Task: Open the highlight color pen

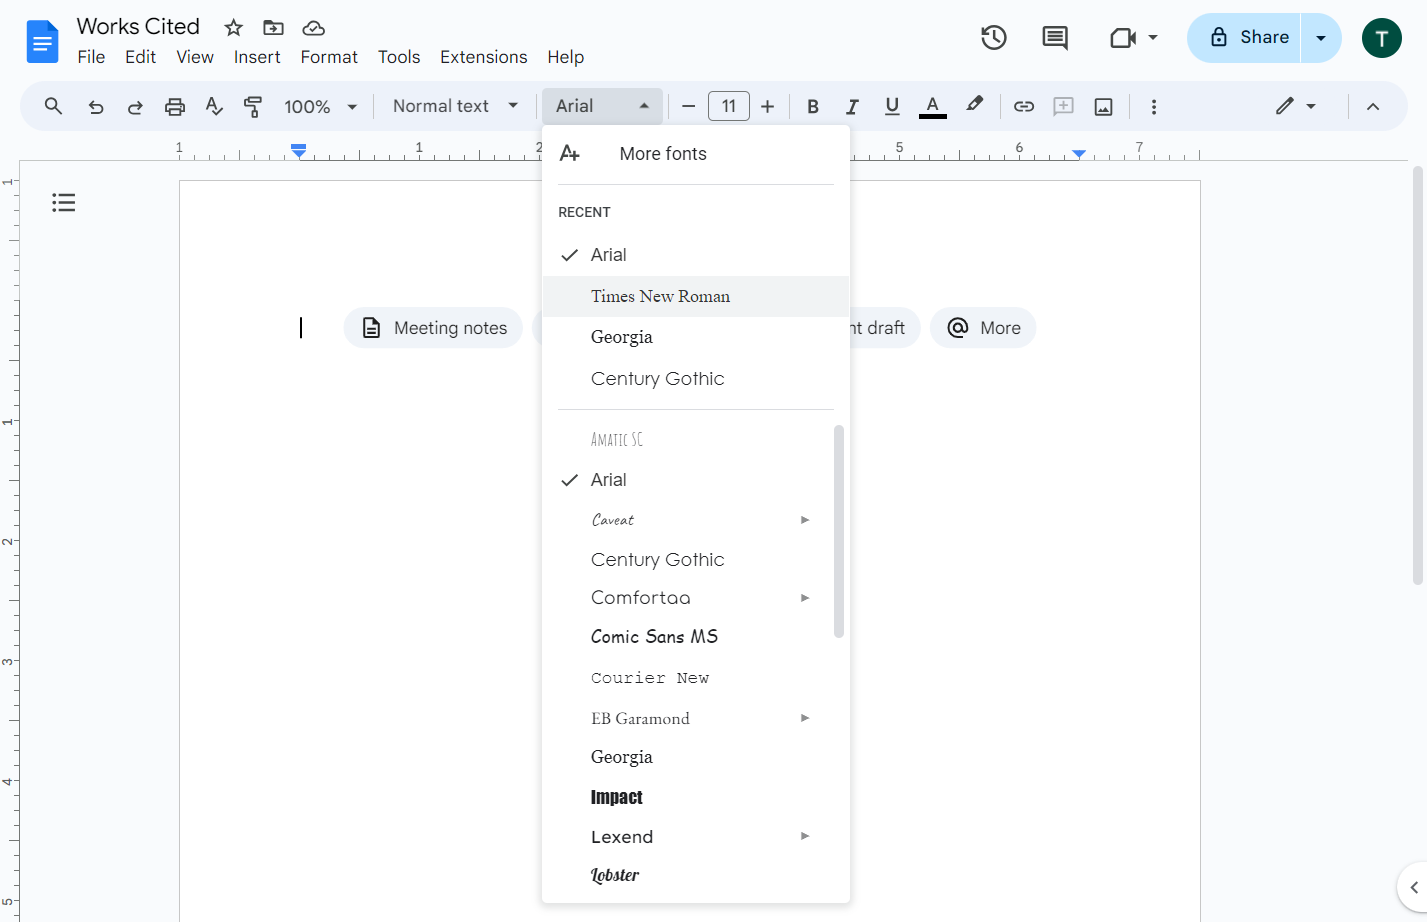Action: coord(974,105)
